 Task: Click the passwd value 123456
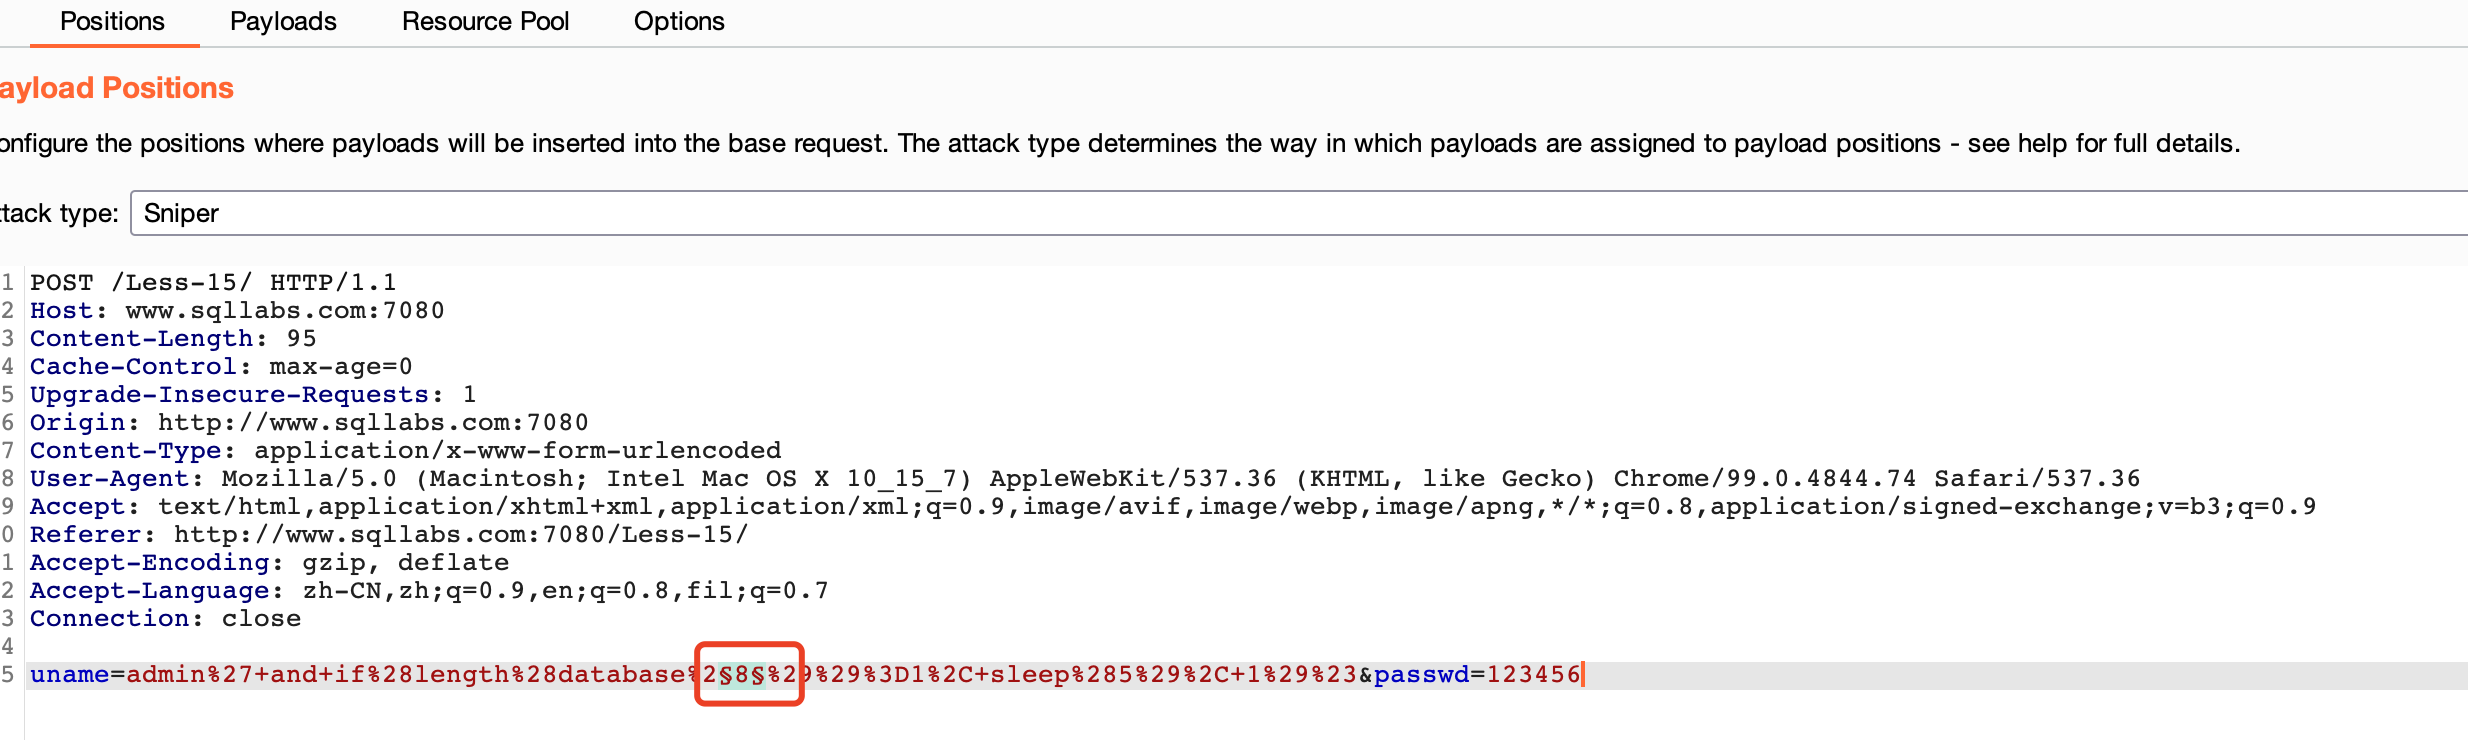coord(1533,675)
